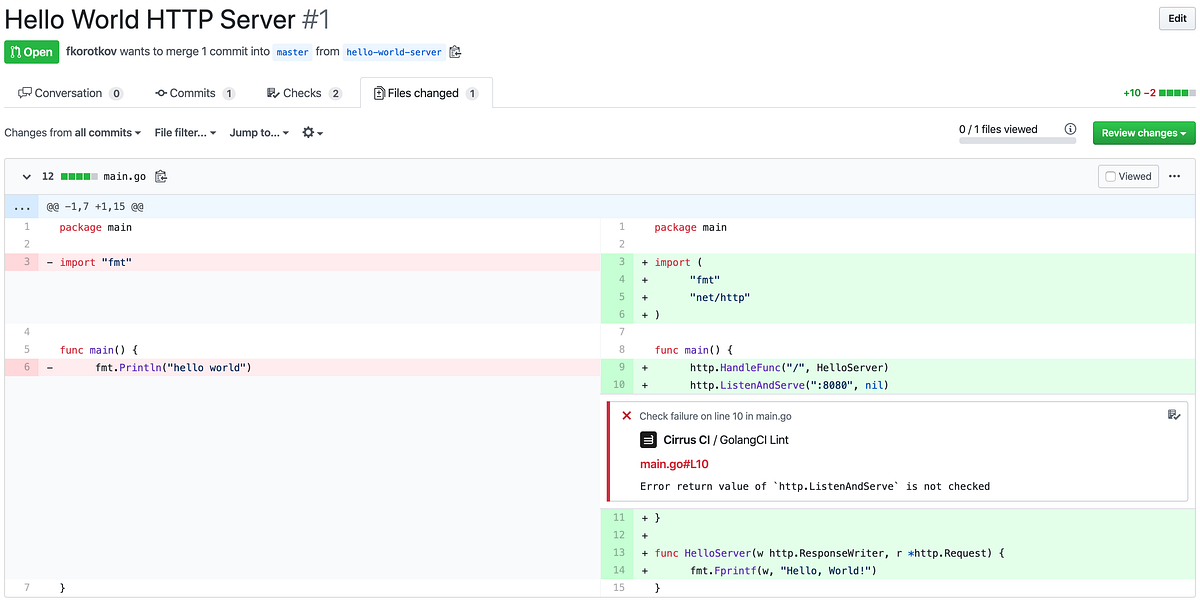The height and width of the screenshot is (602, 1200).
Task: Click the info icon beside files viewed counter
Action: 1070,128
